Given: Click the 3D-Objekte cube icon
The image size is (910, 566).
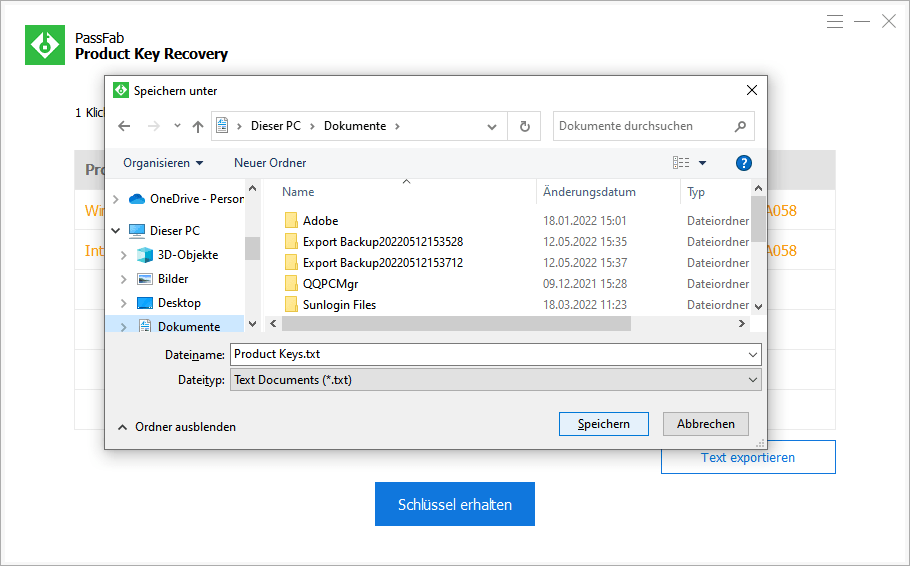Looking at the screenshot, I should tap(145, 255).
